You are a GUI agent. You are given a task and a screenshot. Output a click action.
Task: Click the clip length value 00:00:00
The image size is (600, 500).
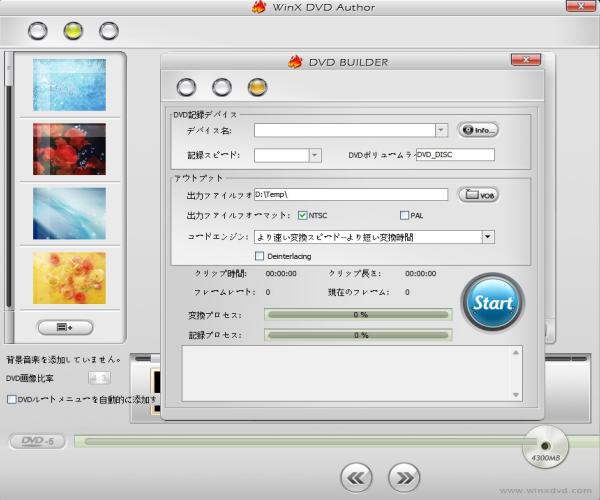click(x=421, y=274)
